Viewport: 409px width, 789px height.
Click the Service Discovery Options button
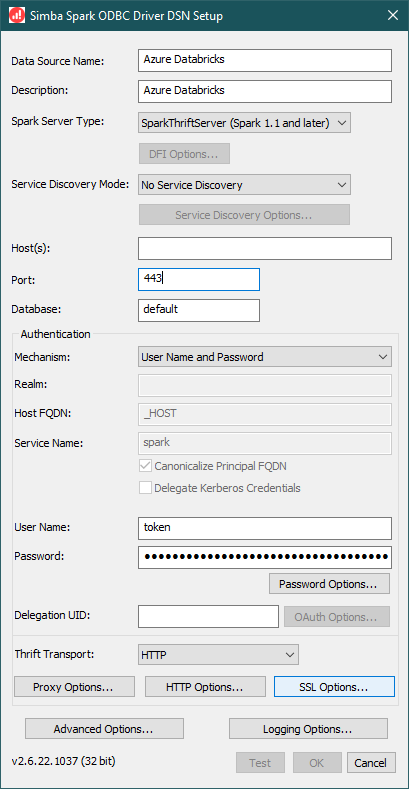244,215
